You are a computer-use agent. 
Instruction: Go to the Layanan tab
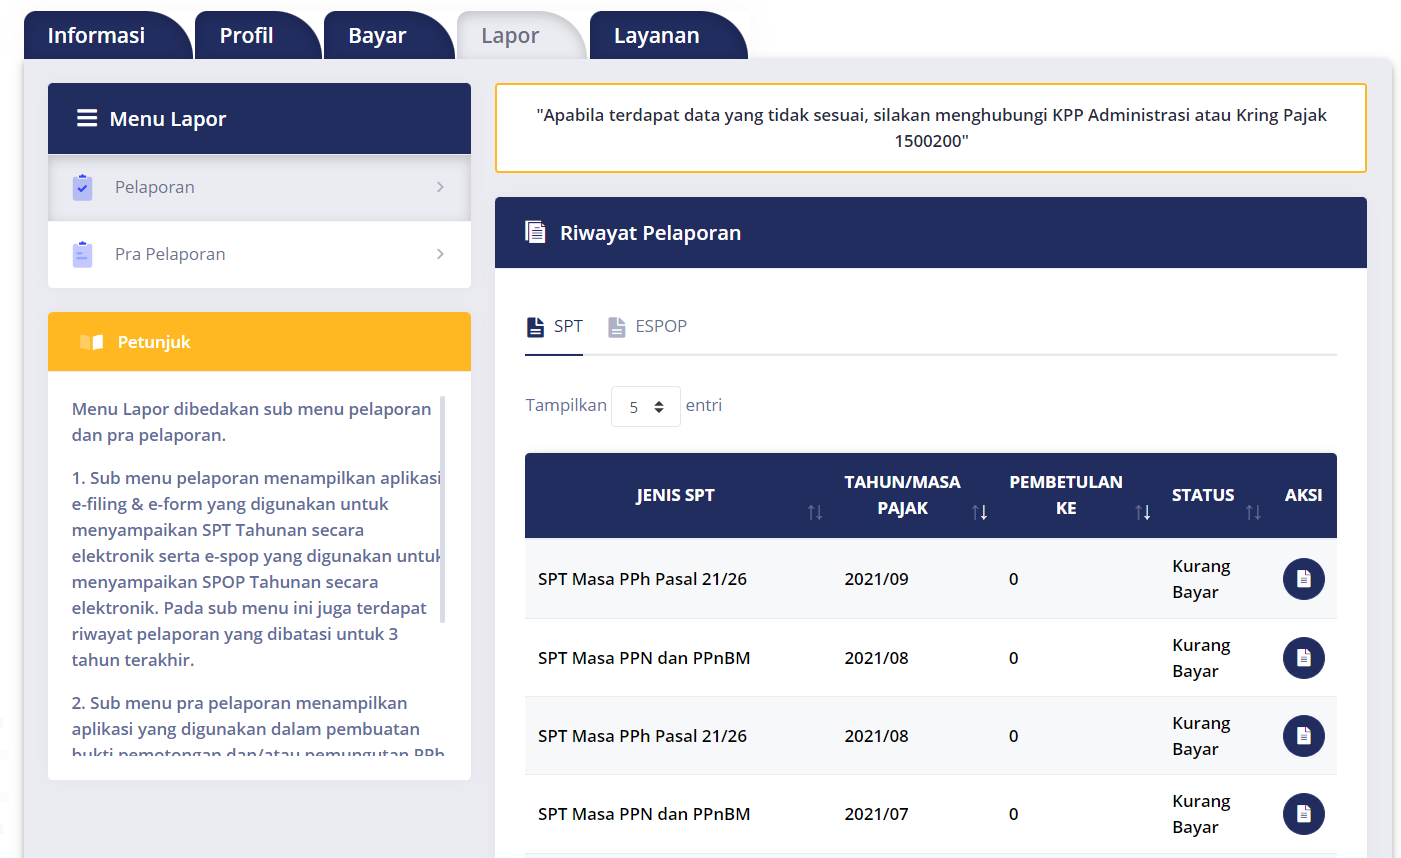click(656, 36)
